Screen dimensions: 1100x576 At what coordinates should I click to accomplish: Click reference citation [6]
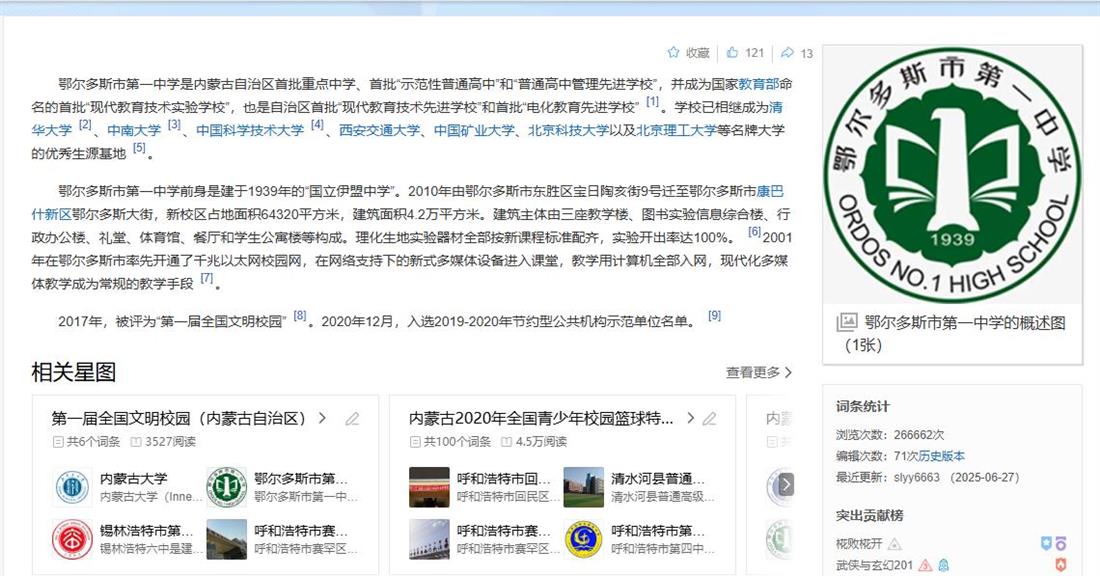click(x=754, y=232)
